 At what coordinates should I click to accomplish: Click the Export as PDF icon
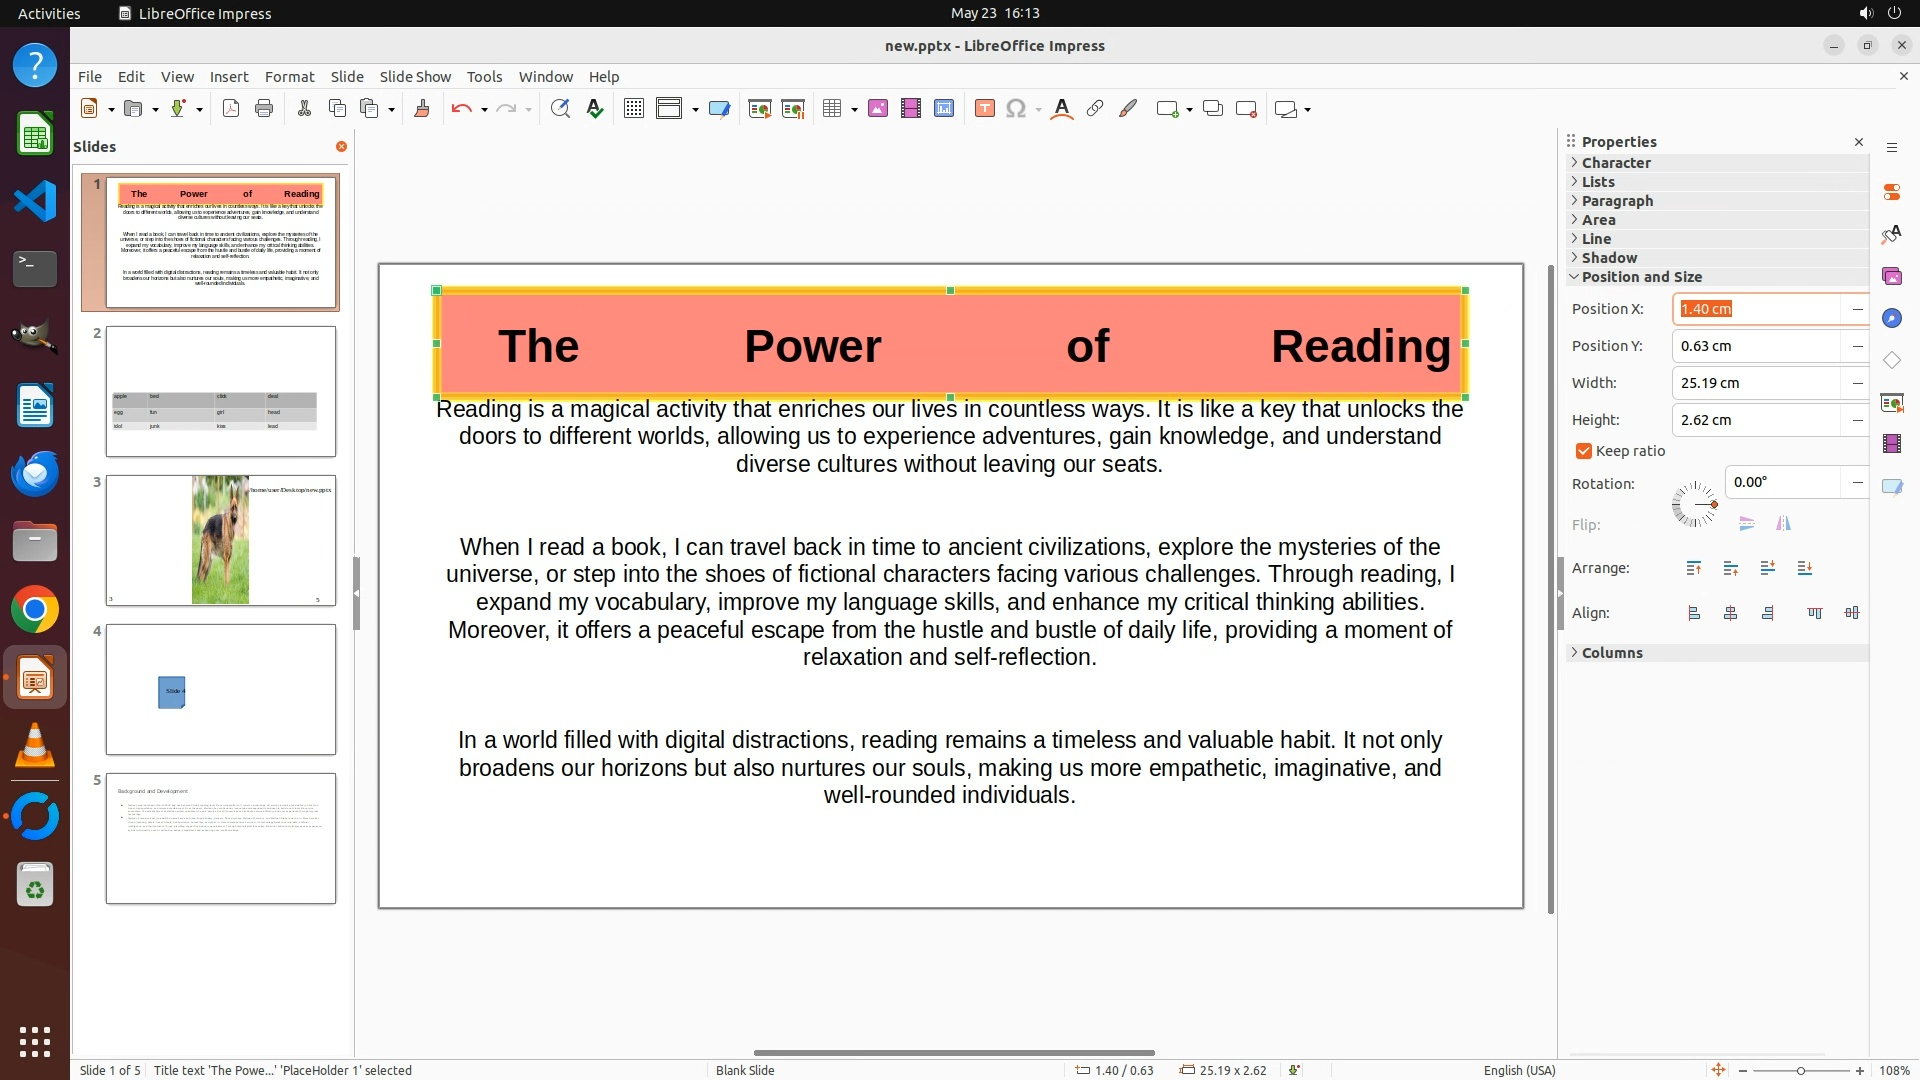coord(231,109)
